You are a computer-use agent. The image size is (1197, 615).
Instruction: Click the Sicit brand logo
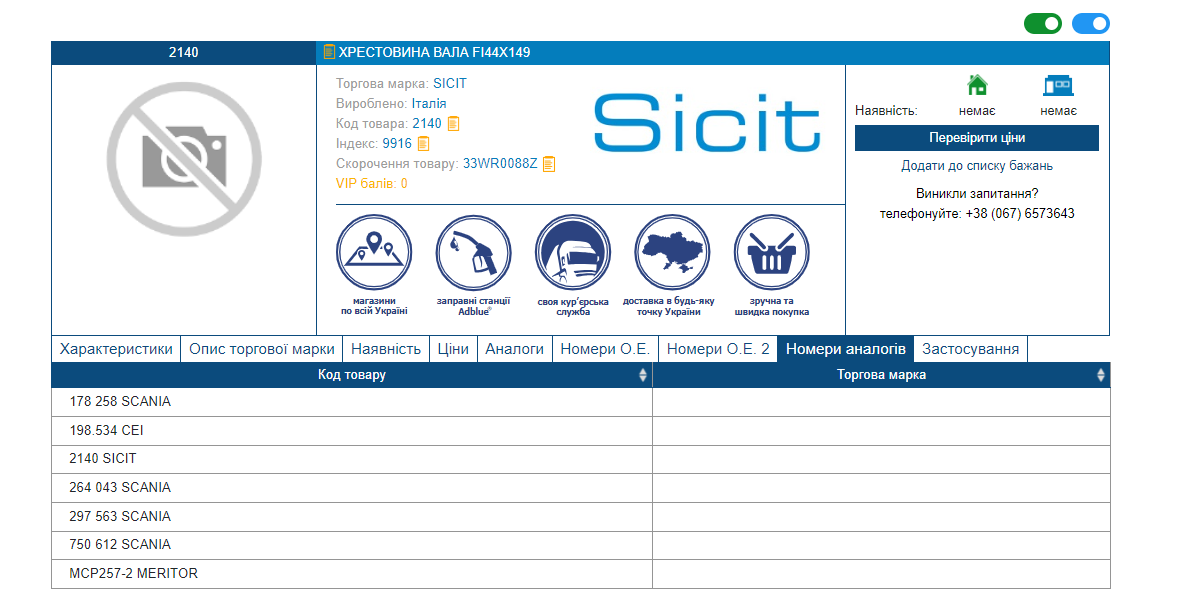click(x=707, y=122)
